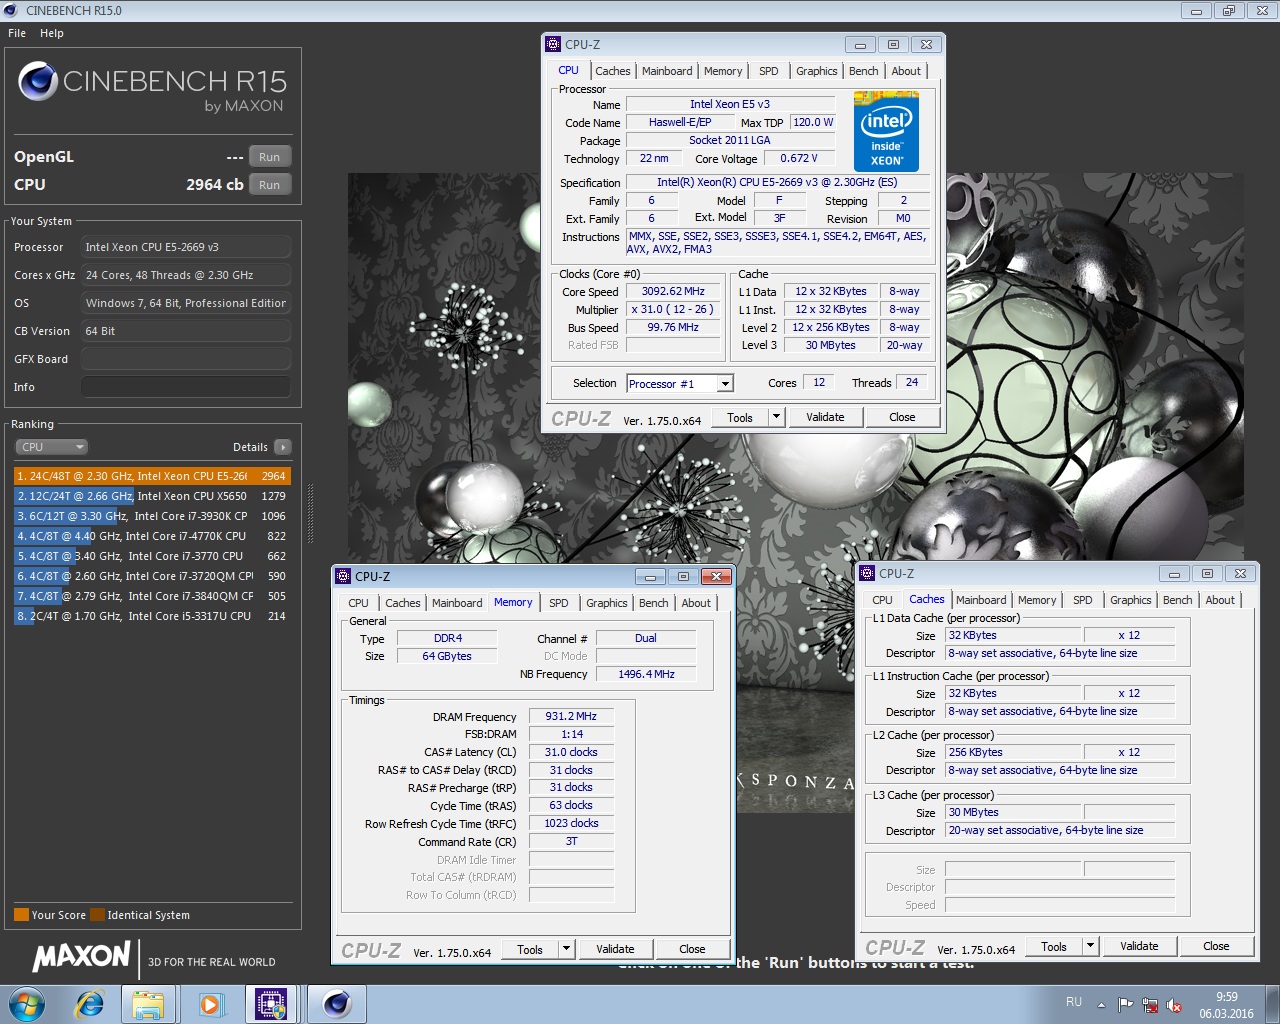Image resolution: width=1280 pixels, height=1024 pixels.
Task: Open the Windows Start menu orb
Action: (27, 1004)
